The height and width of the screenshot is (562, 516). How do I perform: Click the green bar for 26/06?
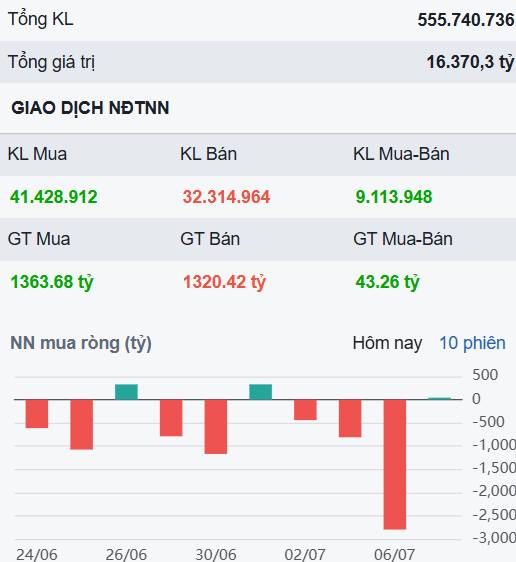pyautogui.click(x=126, y=392)
